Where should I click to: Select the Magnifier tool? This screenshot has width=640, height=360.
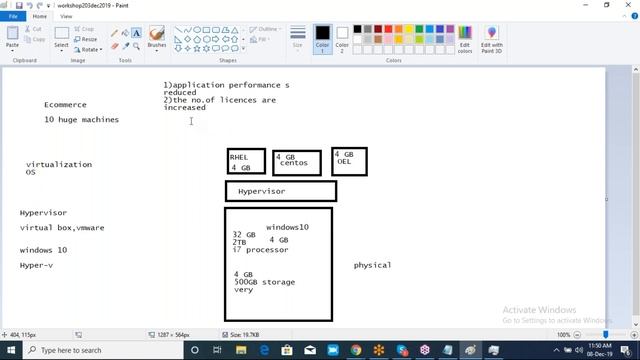coord(136,47)
